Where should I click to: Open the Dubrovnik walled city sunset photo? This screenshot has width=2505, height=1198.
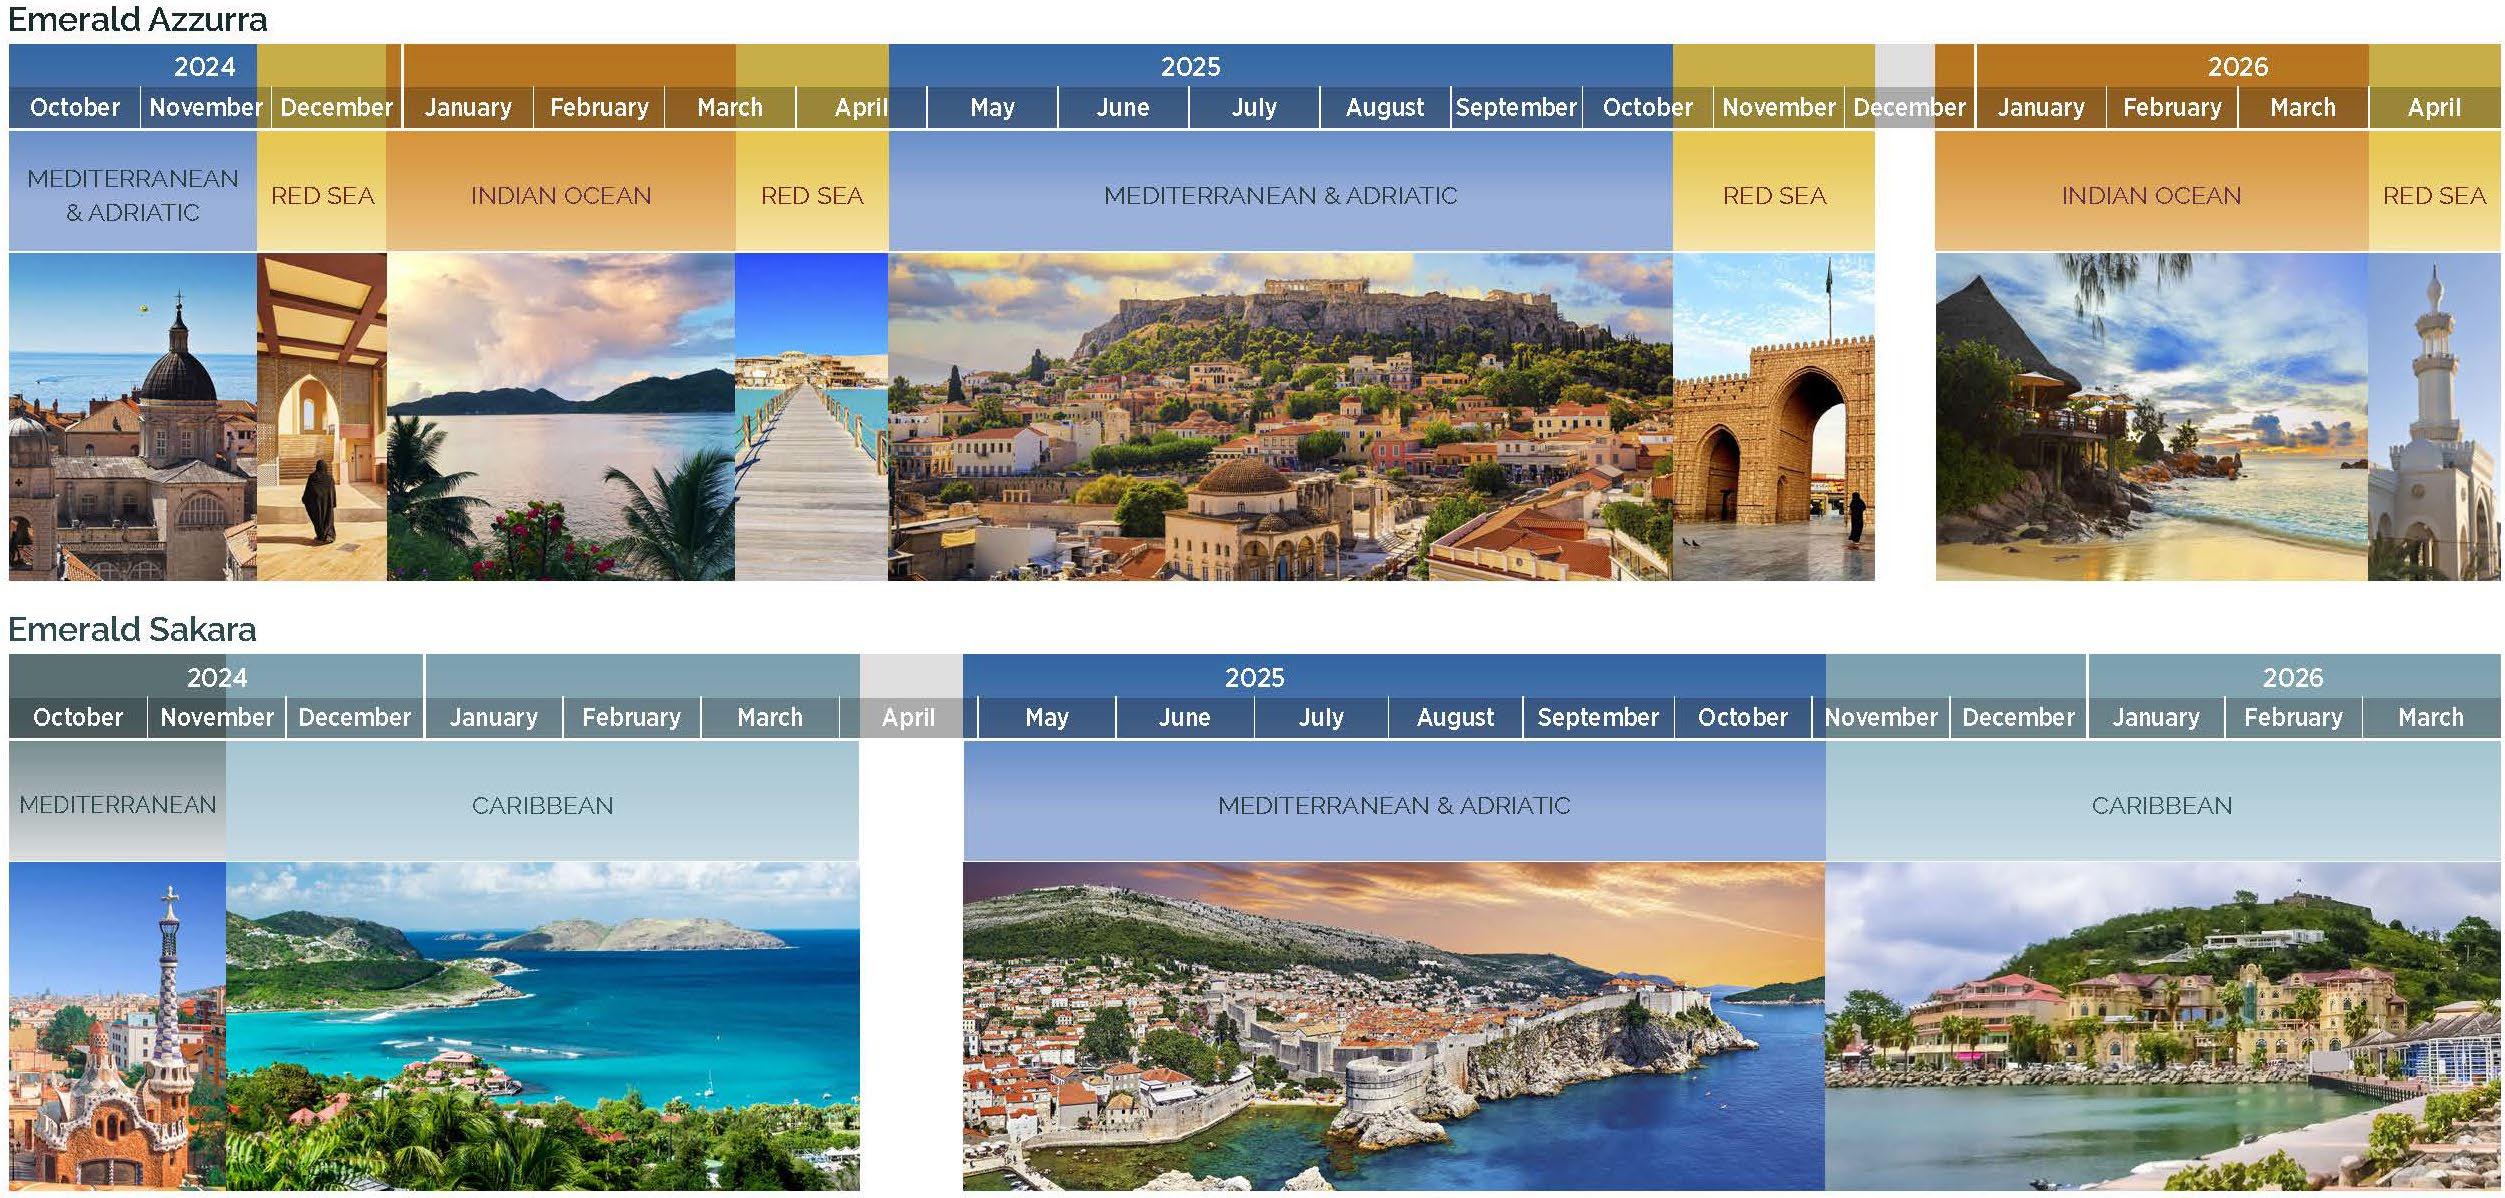1393,1027
